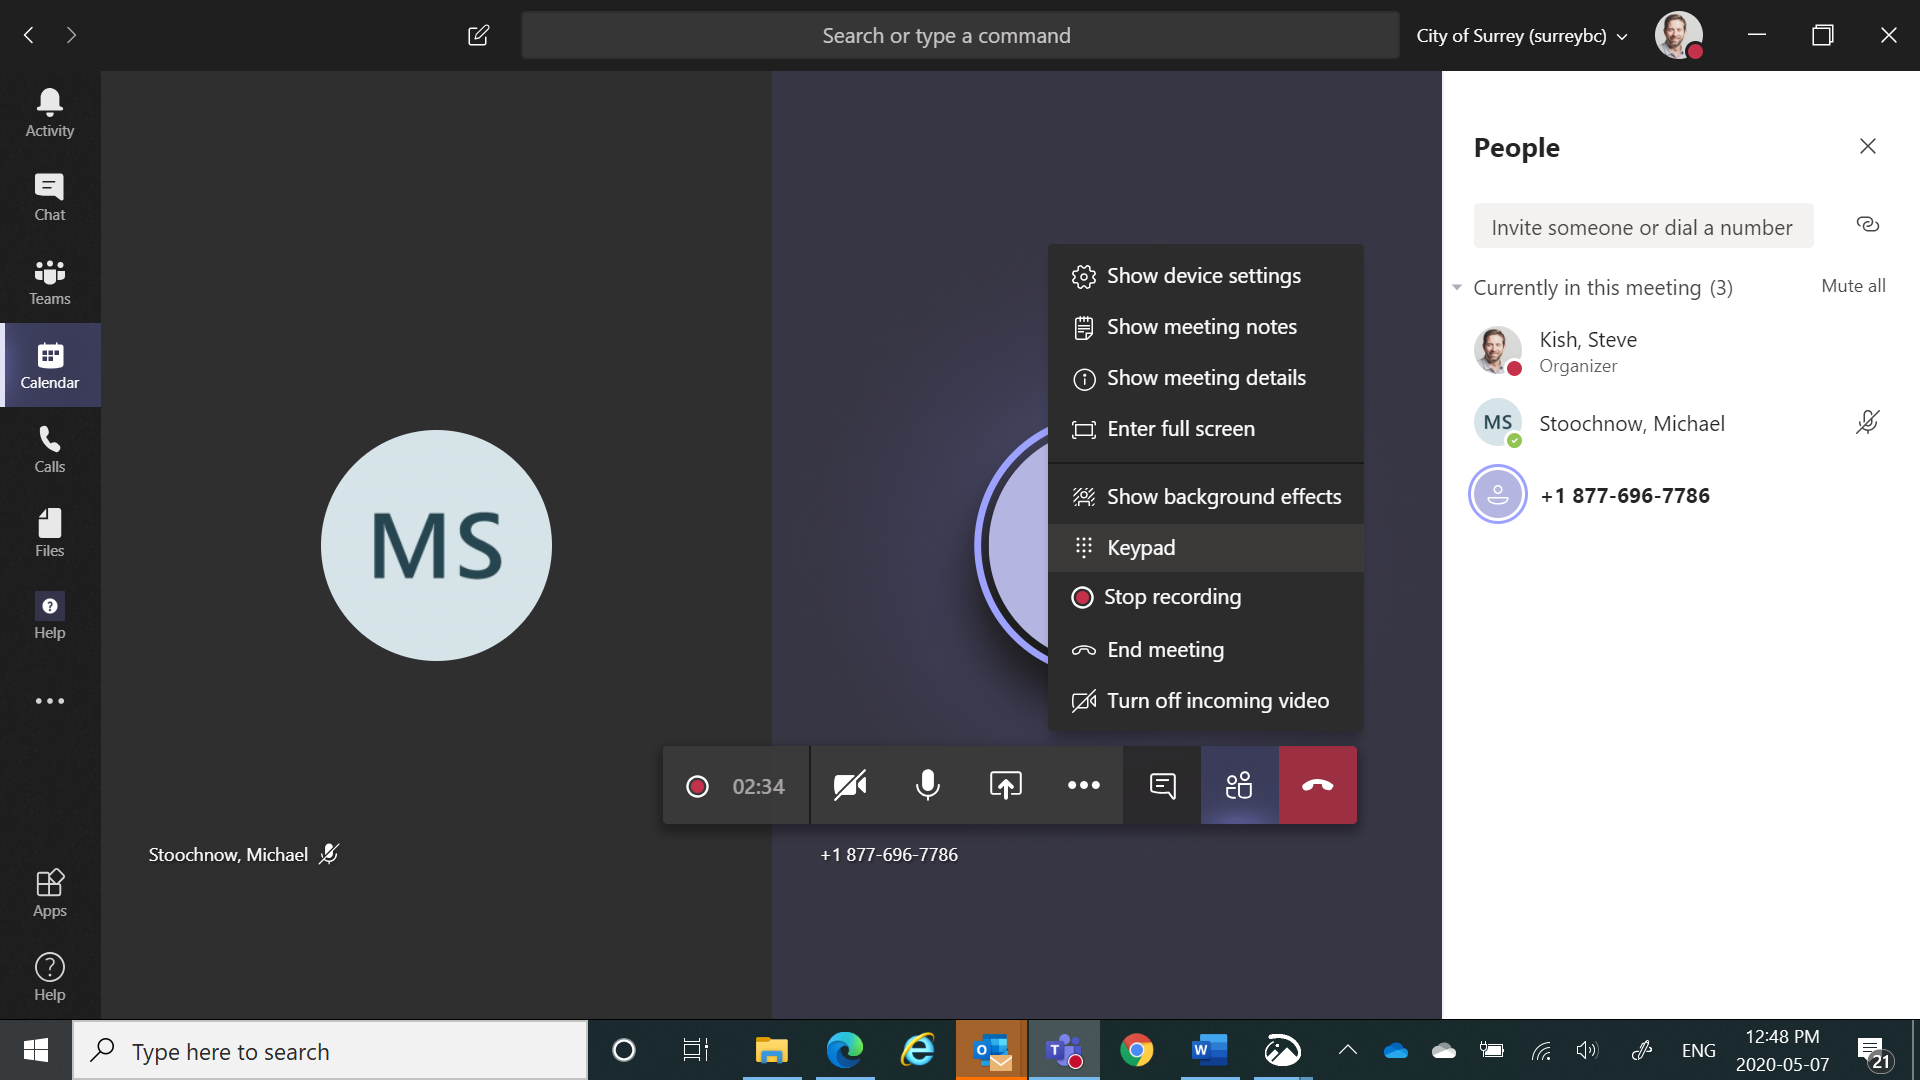Click the MS avatar in video stage
Screen dimensions: 1920x1080
coord(436,545)
